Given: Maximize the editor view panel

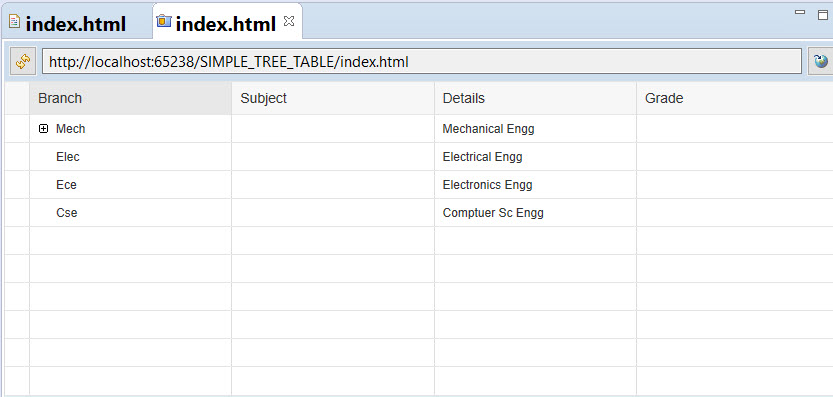Looking at the screenshot, I should (x=823, y=15).
